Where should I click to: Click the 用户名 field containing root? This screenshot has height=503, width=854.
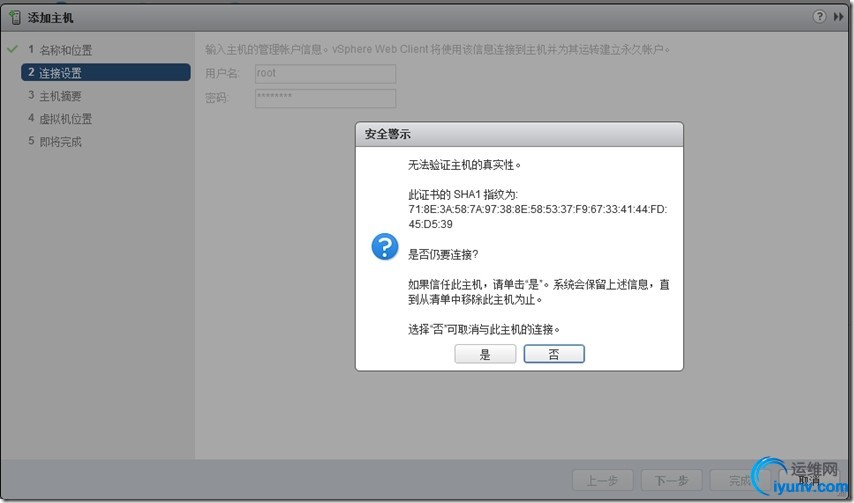[x=325, y=74]
